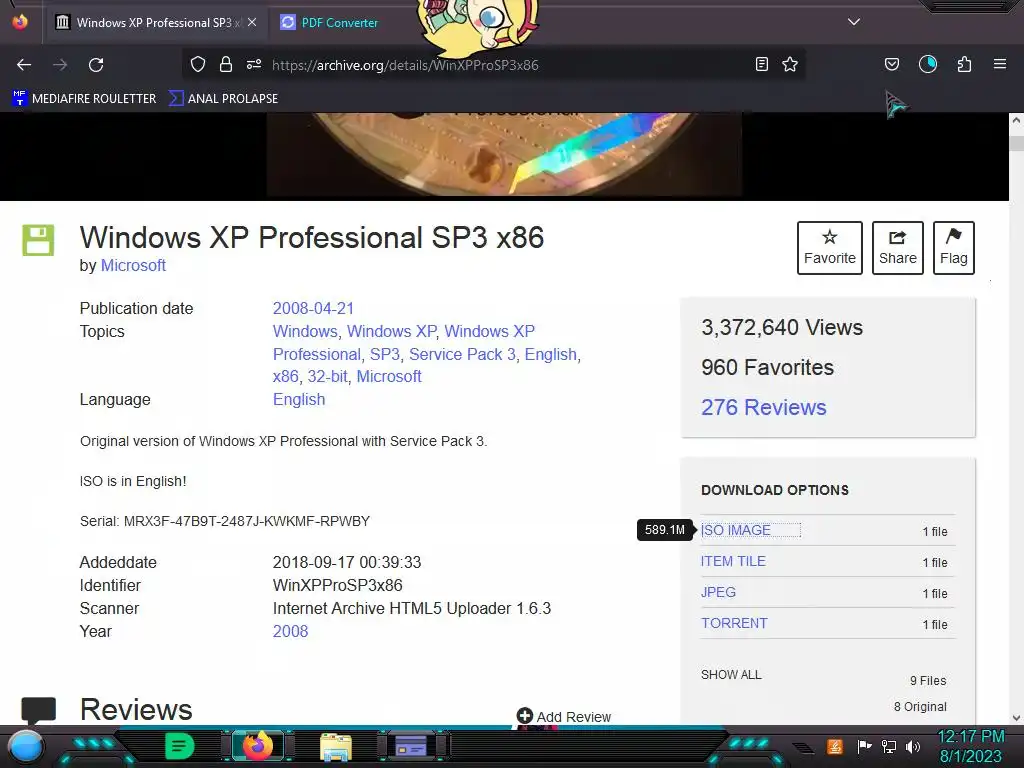The height and width of the screenshot is (768, 1024).
Task: Download the ITEM TILE file
Action: point(733,561)
